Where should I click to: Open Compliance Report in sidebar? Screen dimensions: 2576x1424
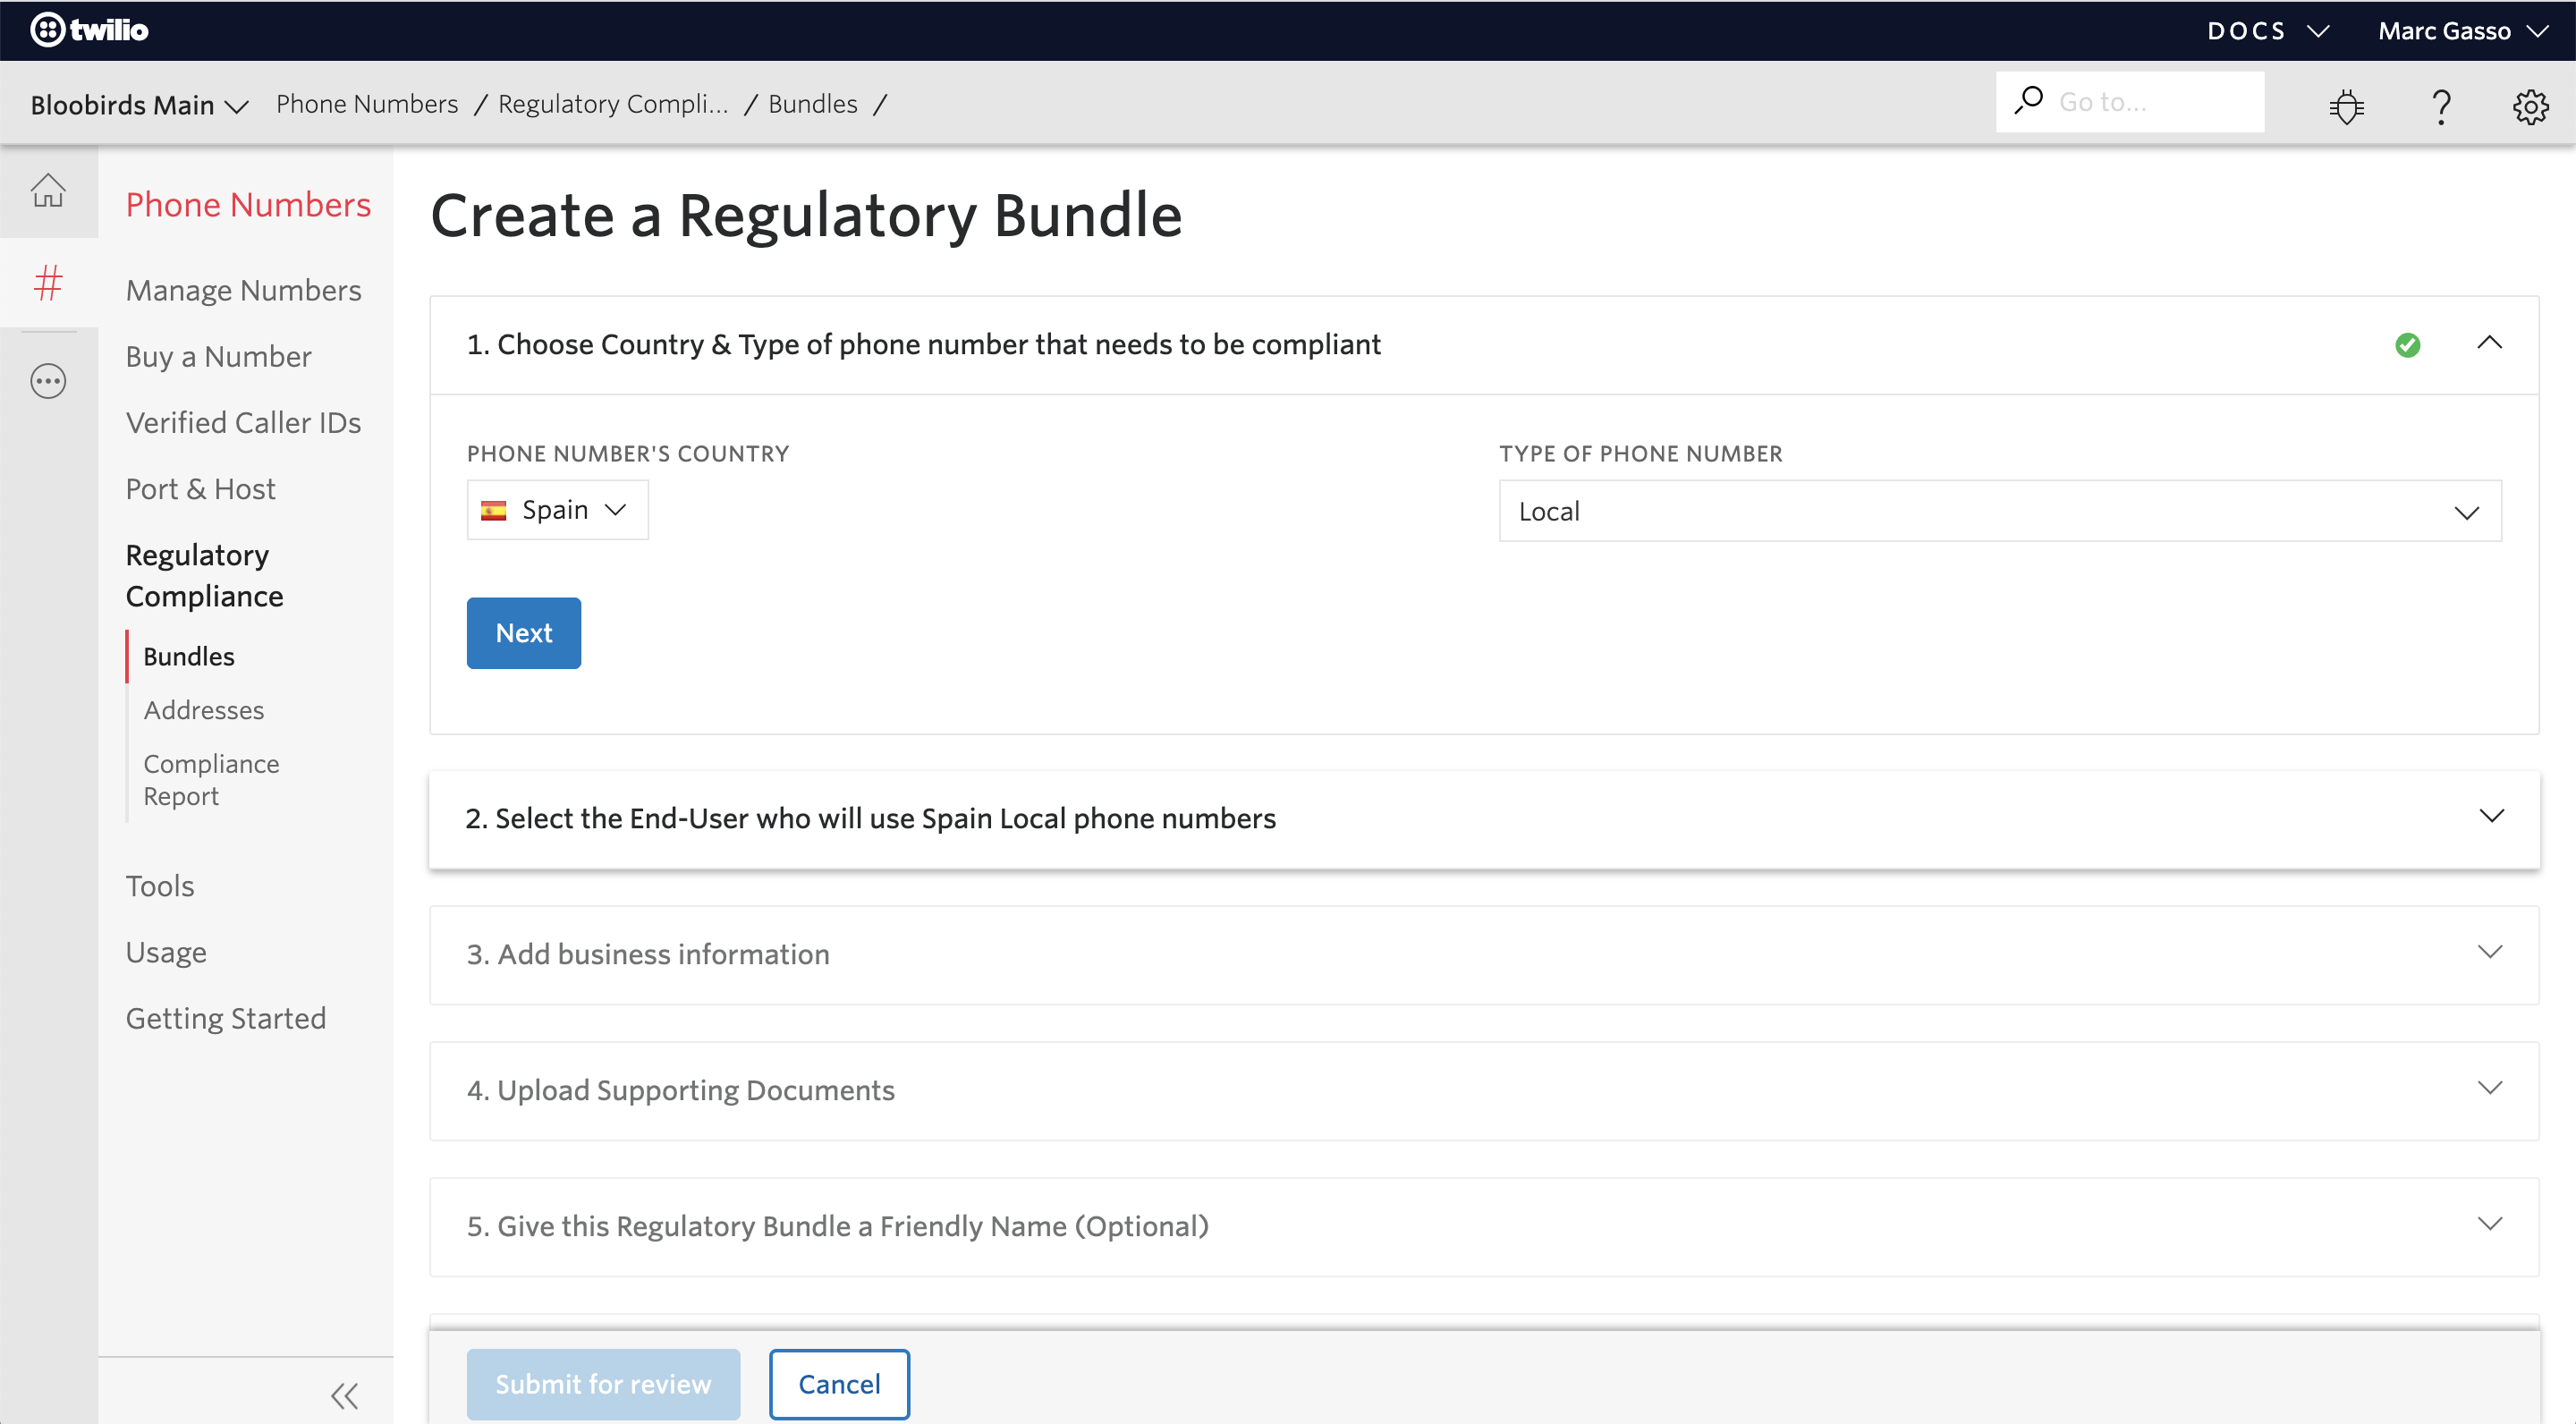click(211, 779)
